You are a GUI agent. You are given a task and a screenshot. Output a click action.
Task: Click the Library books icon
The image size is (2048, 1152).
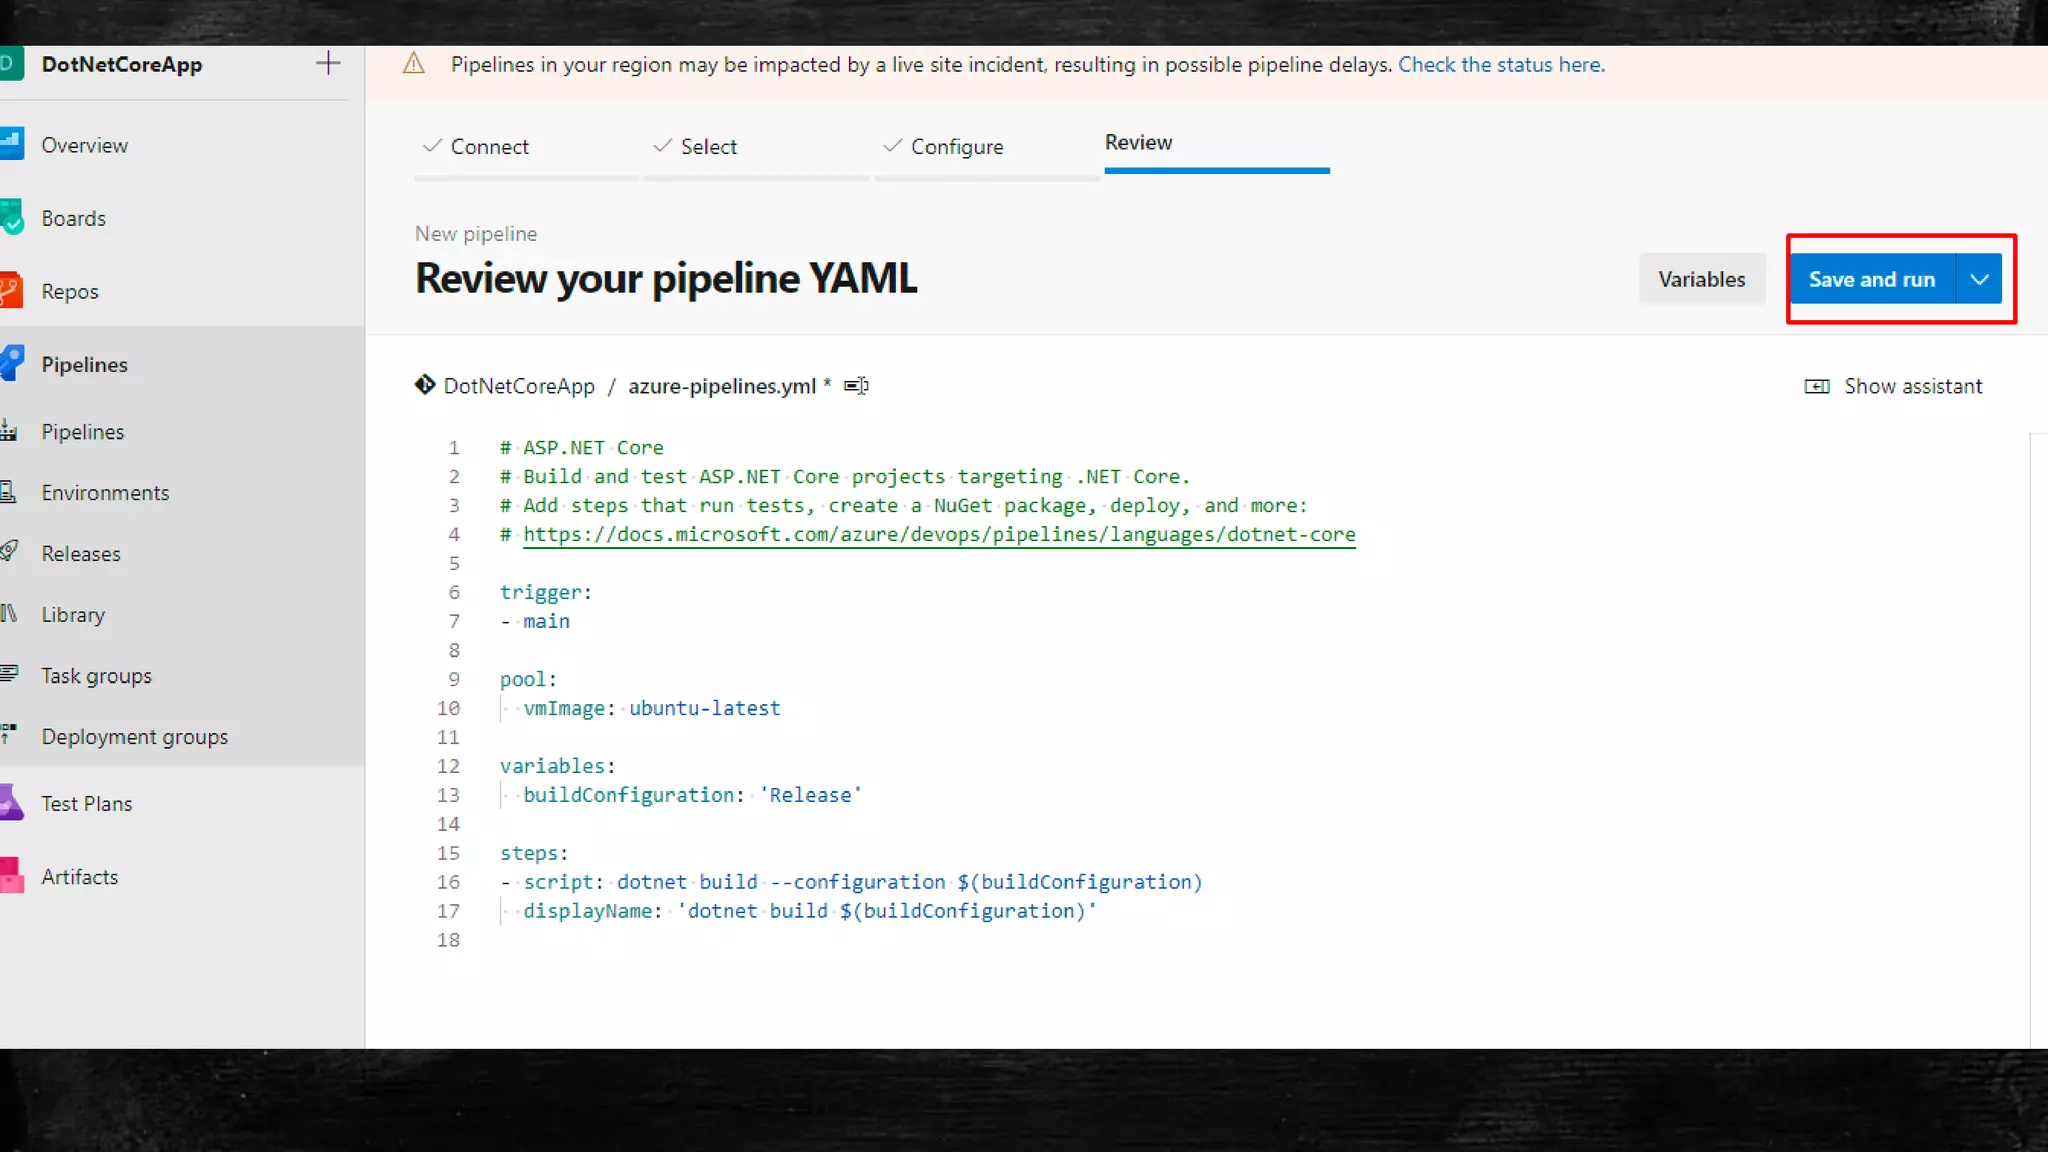[9, 614]
